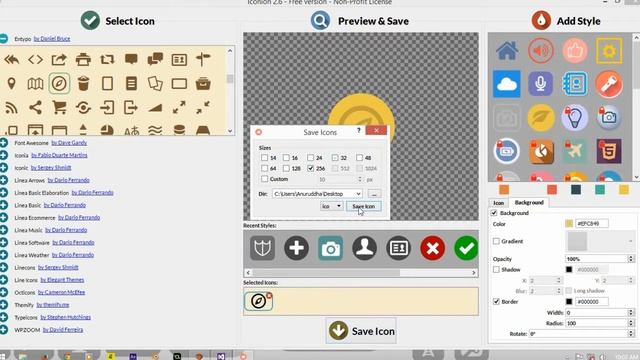Expand the Font Awesome icon set

(3, 143)
